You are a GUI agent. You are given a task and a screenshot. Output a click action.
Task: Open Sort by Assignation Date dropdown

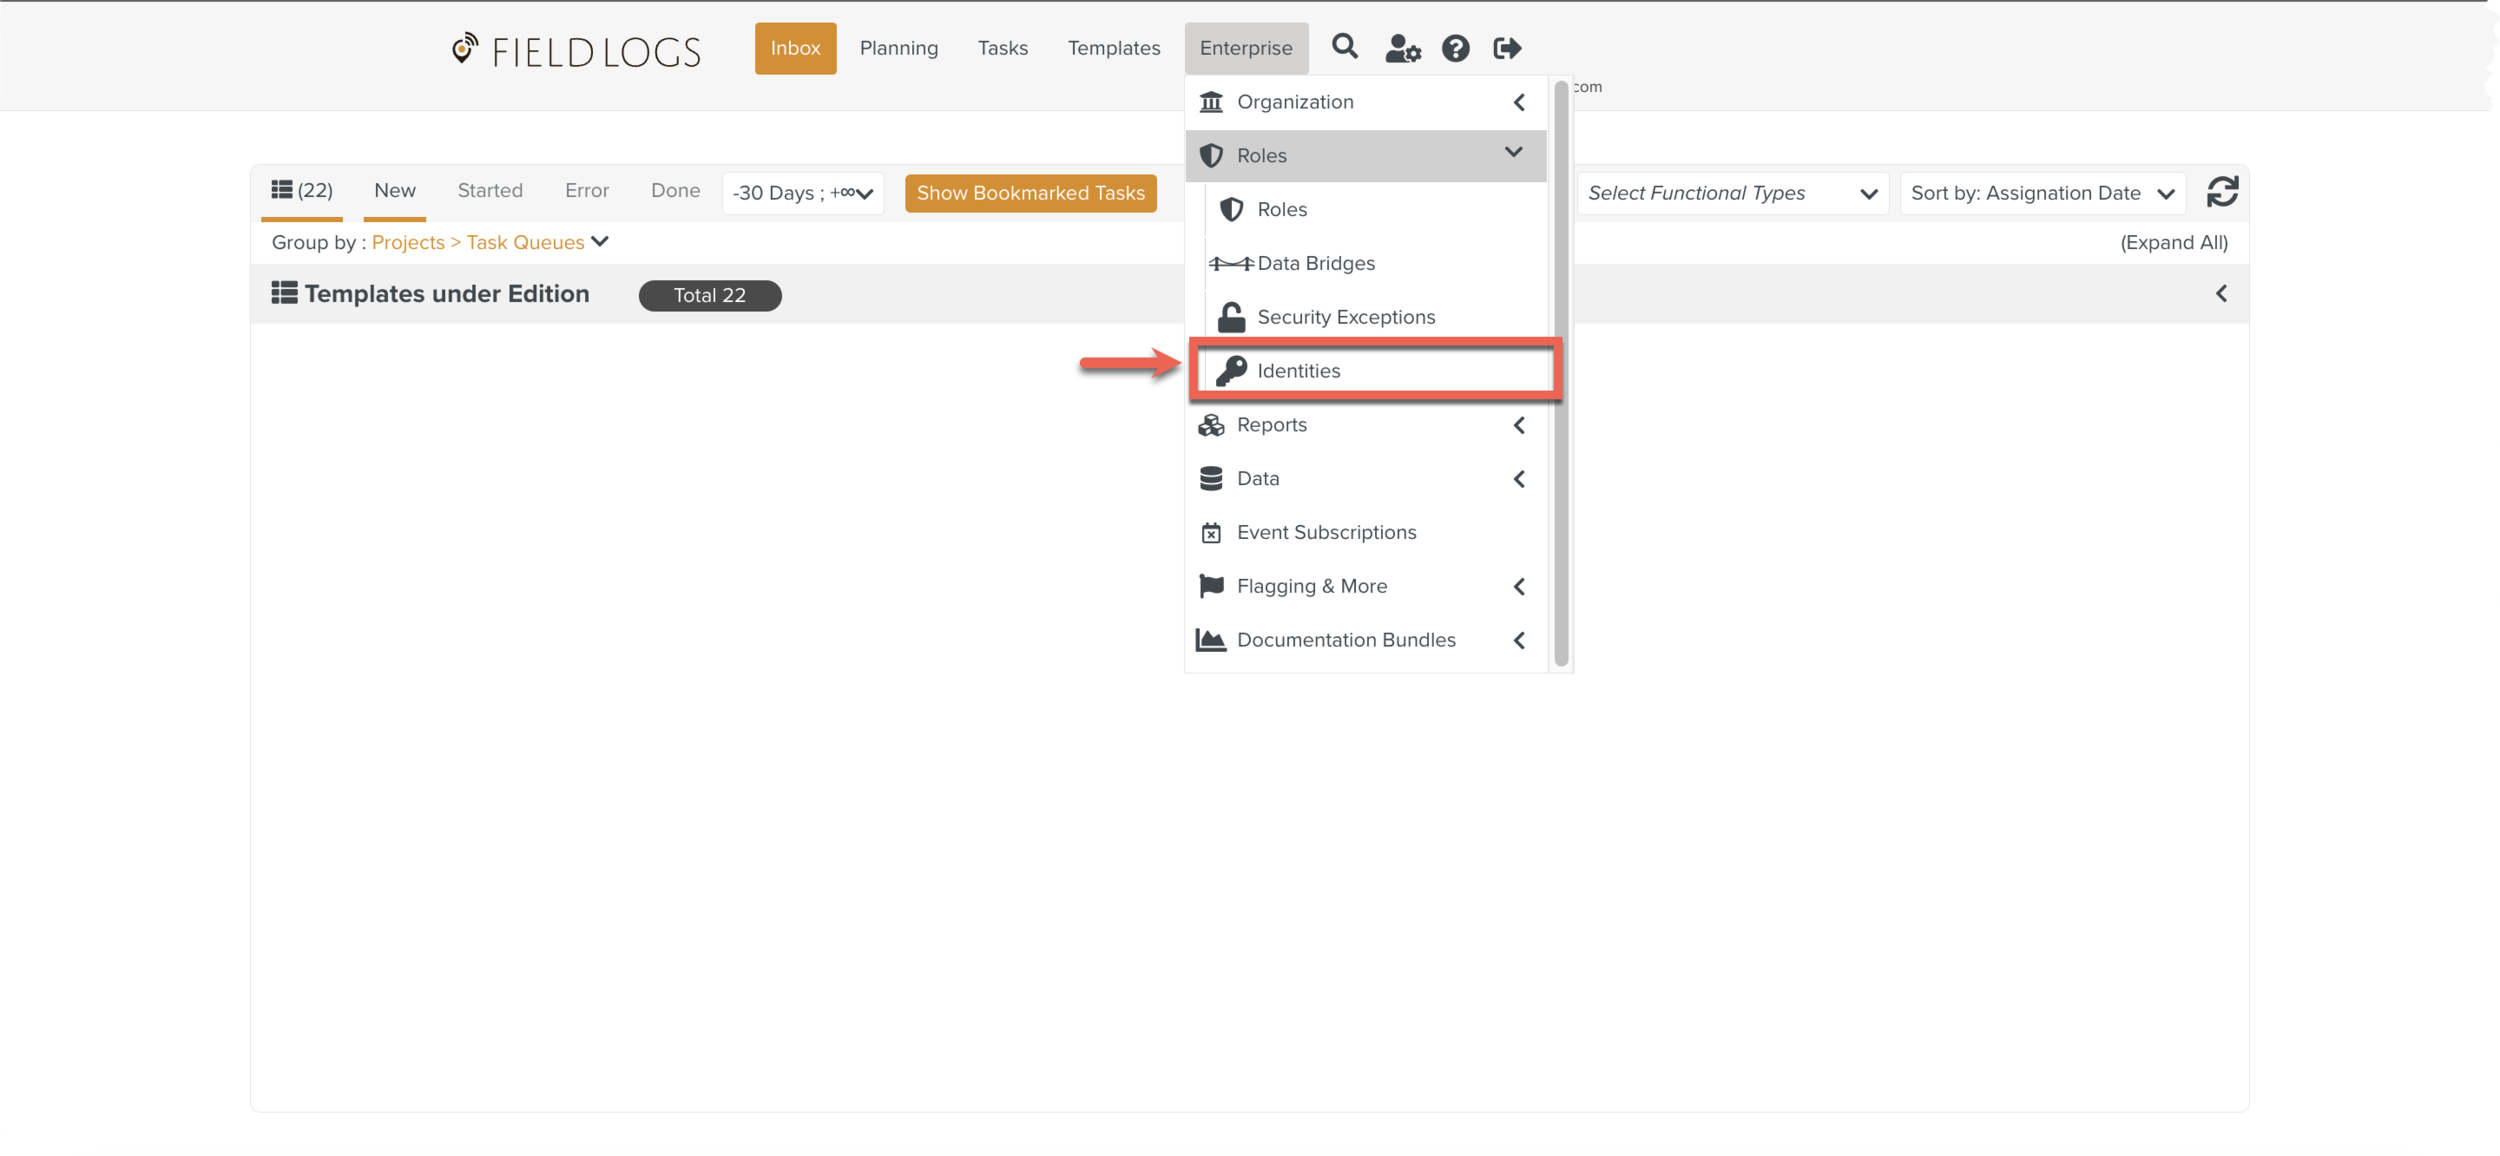pos(2041,193)
